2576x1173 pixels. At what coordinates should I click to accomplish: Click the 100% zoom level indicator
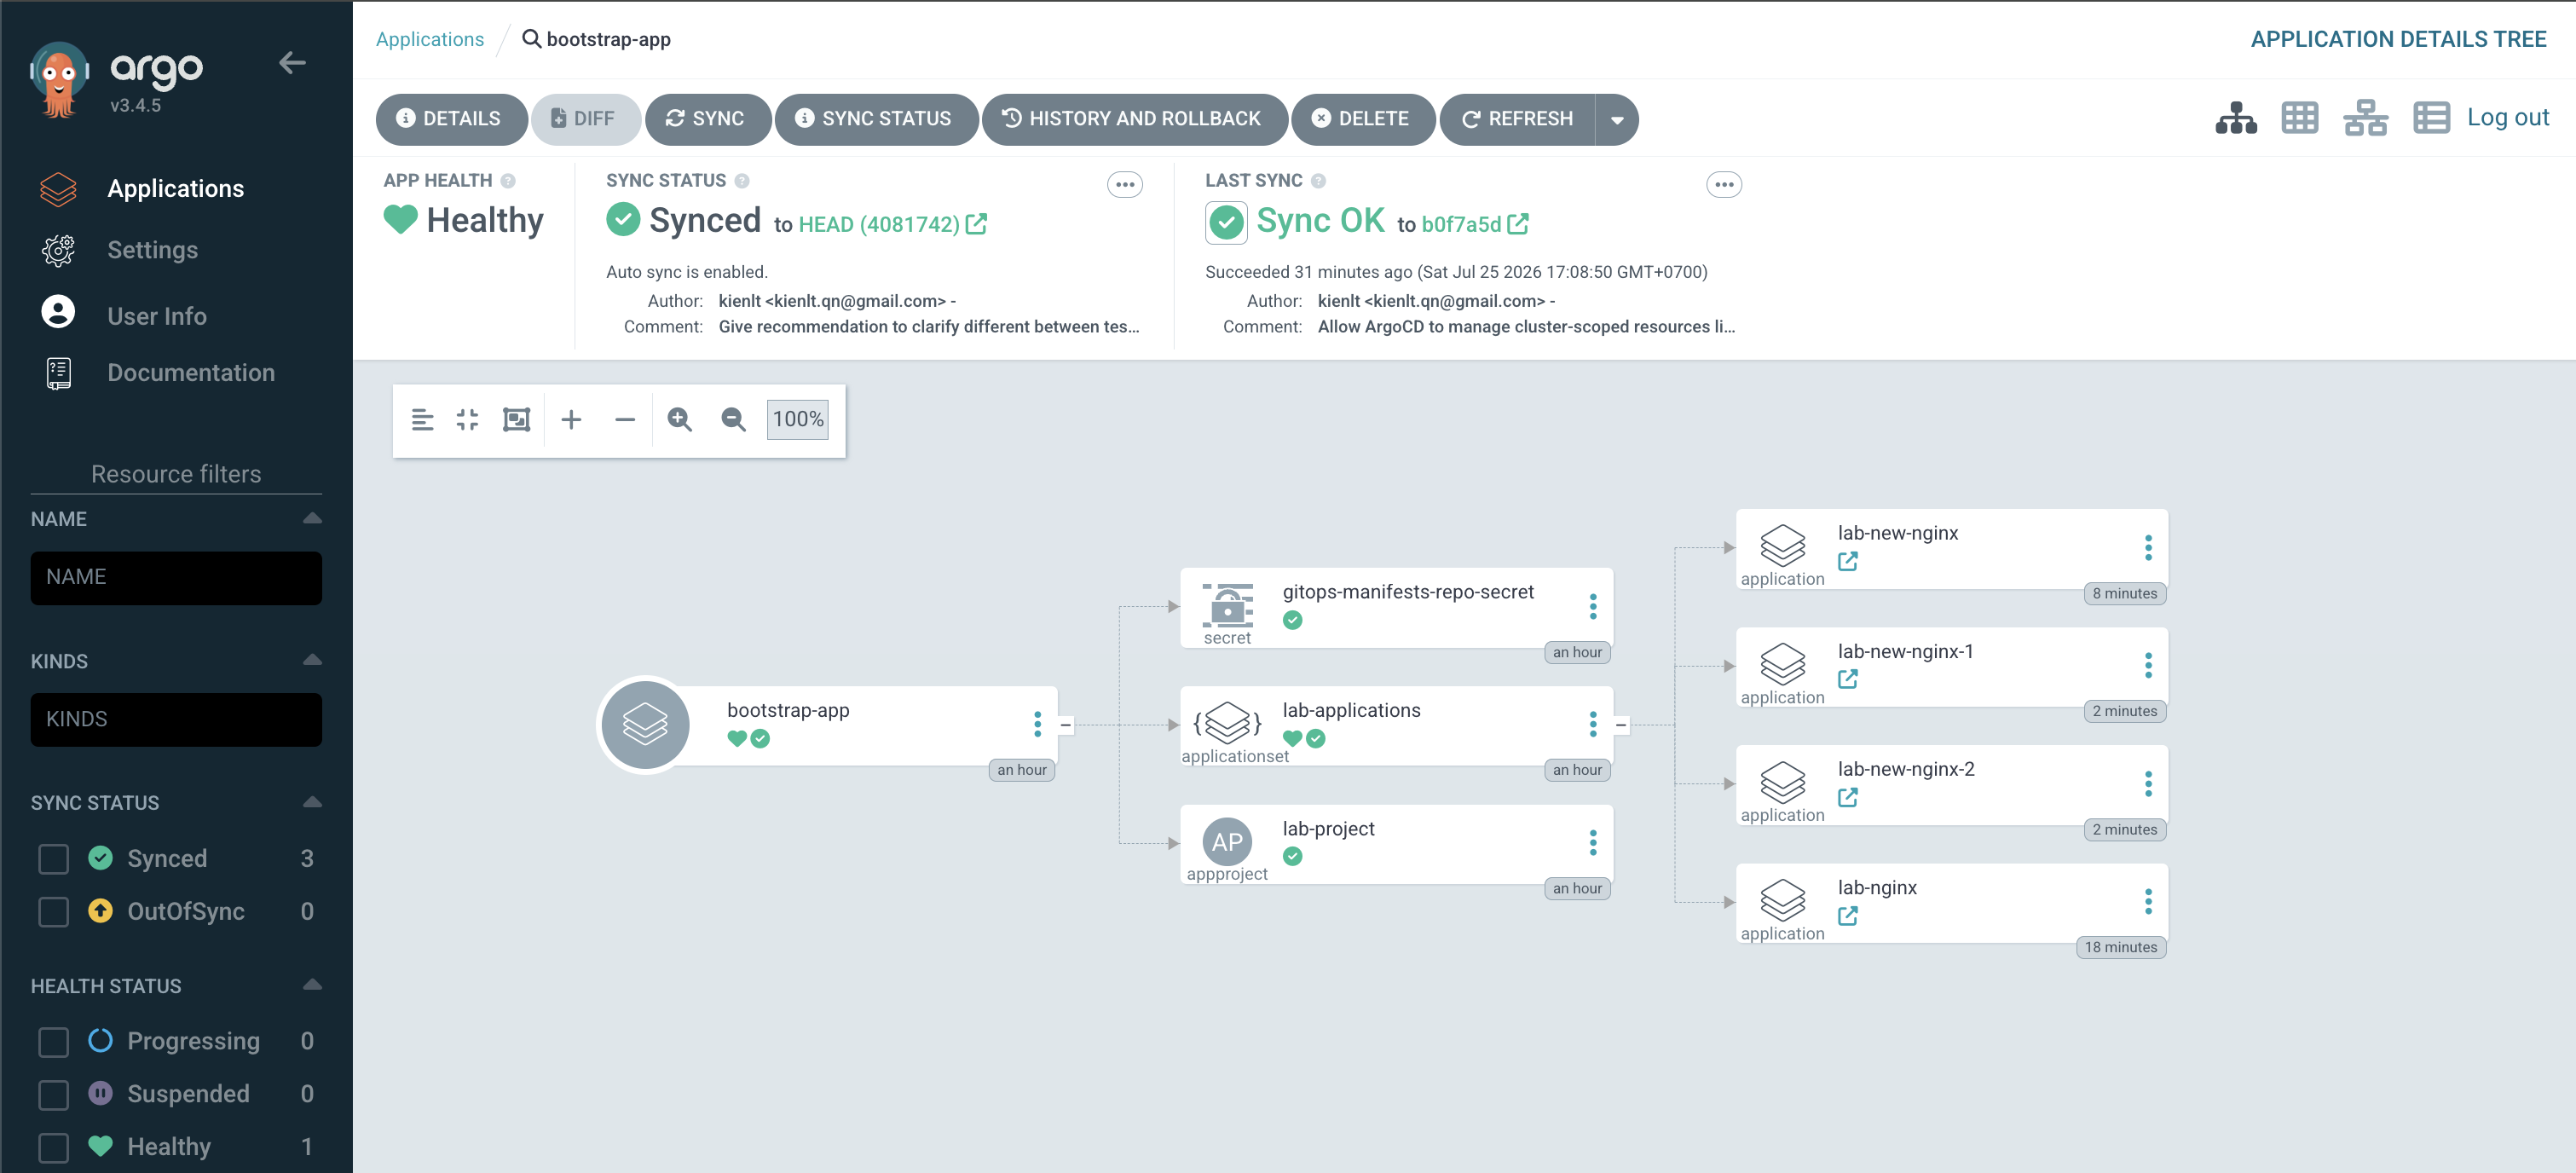[798, 420]
